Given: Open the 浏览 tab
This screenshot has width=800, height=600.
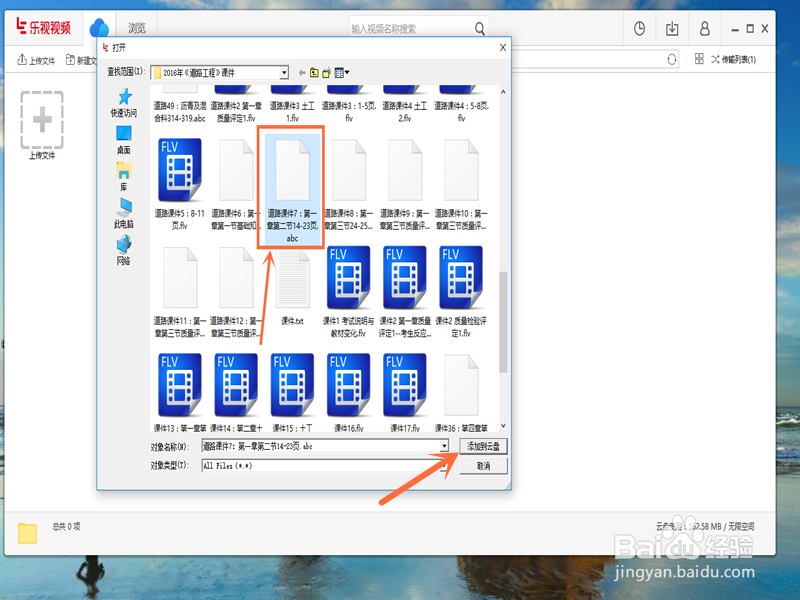Looking at the screenshot, I should pos(136,28).
